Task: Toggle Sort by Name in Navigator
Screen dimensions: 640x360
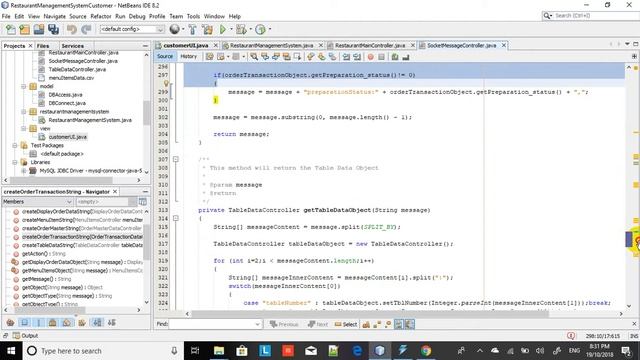Action: point(97,322)
